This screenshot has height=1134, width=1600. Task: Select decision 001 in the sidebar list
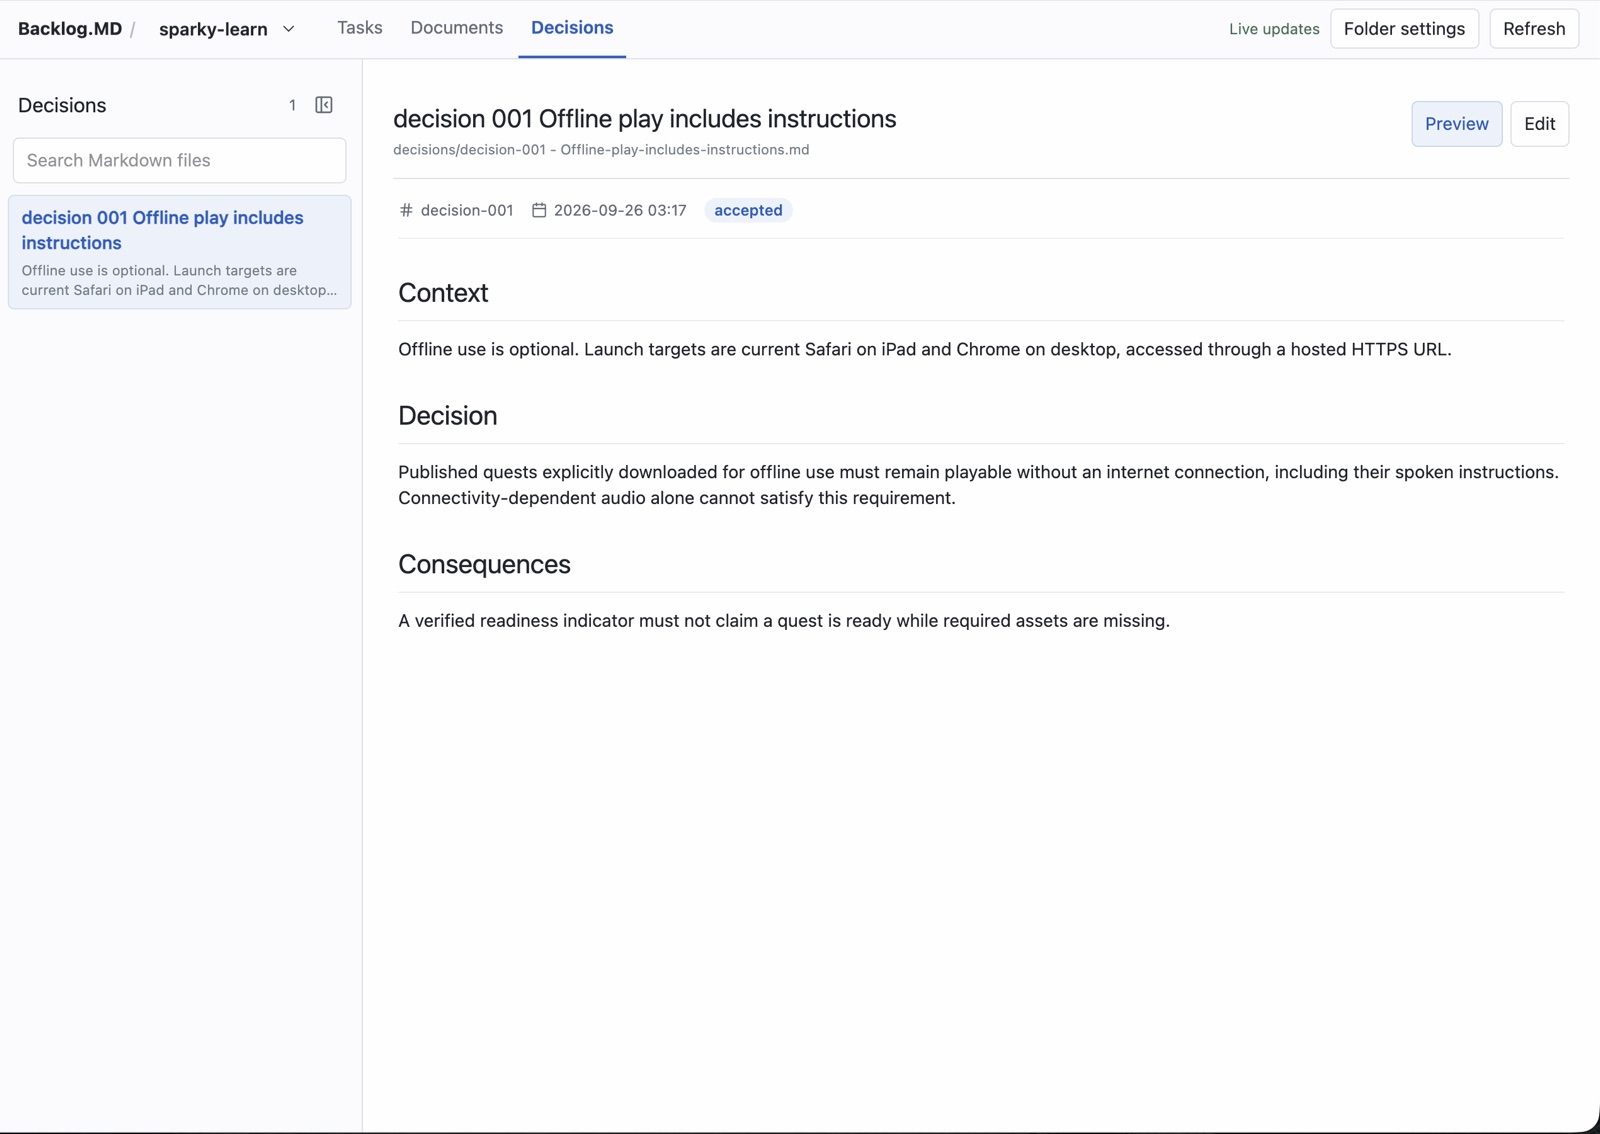click(x=180, y=252)
